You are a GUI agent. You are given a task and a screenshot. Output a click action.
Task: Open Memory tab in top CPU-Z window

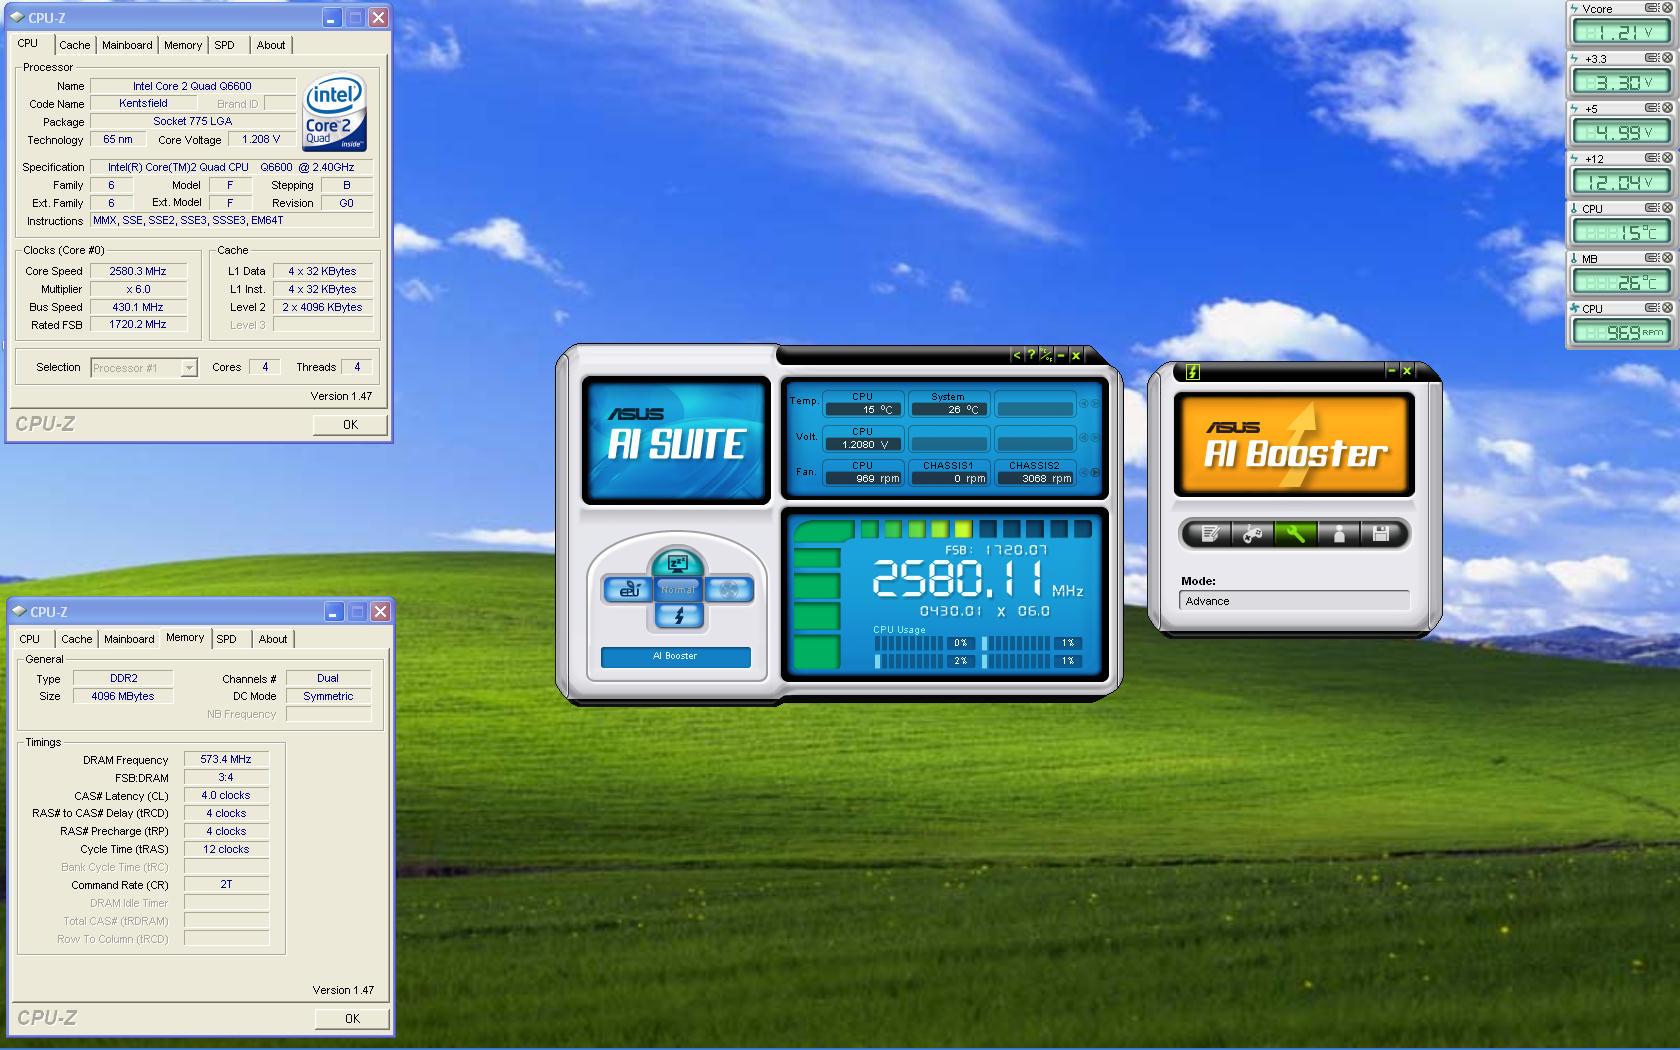(x=183, y=45)
